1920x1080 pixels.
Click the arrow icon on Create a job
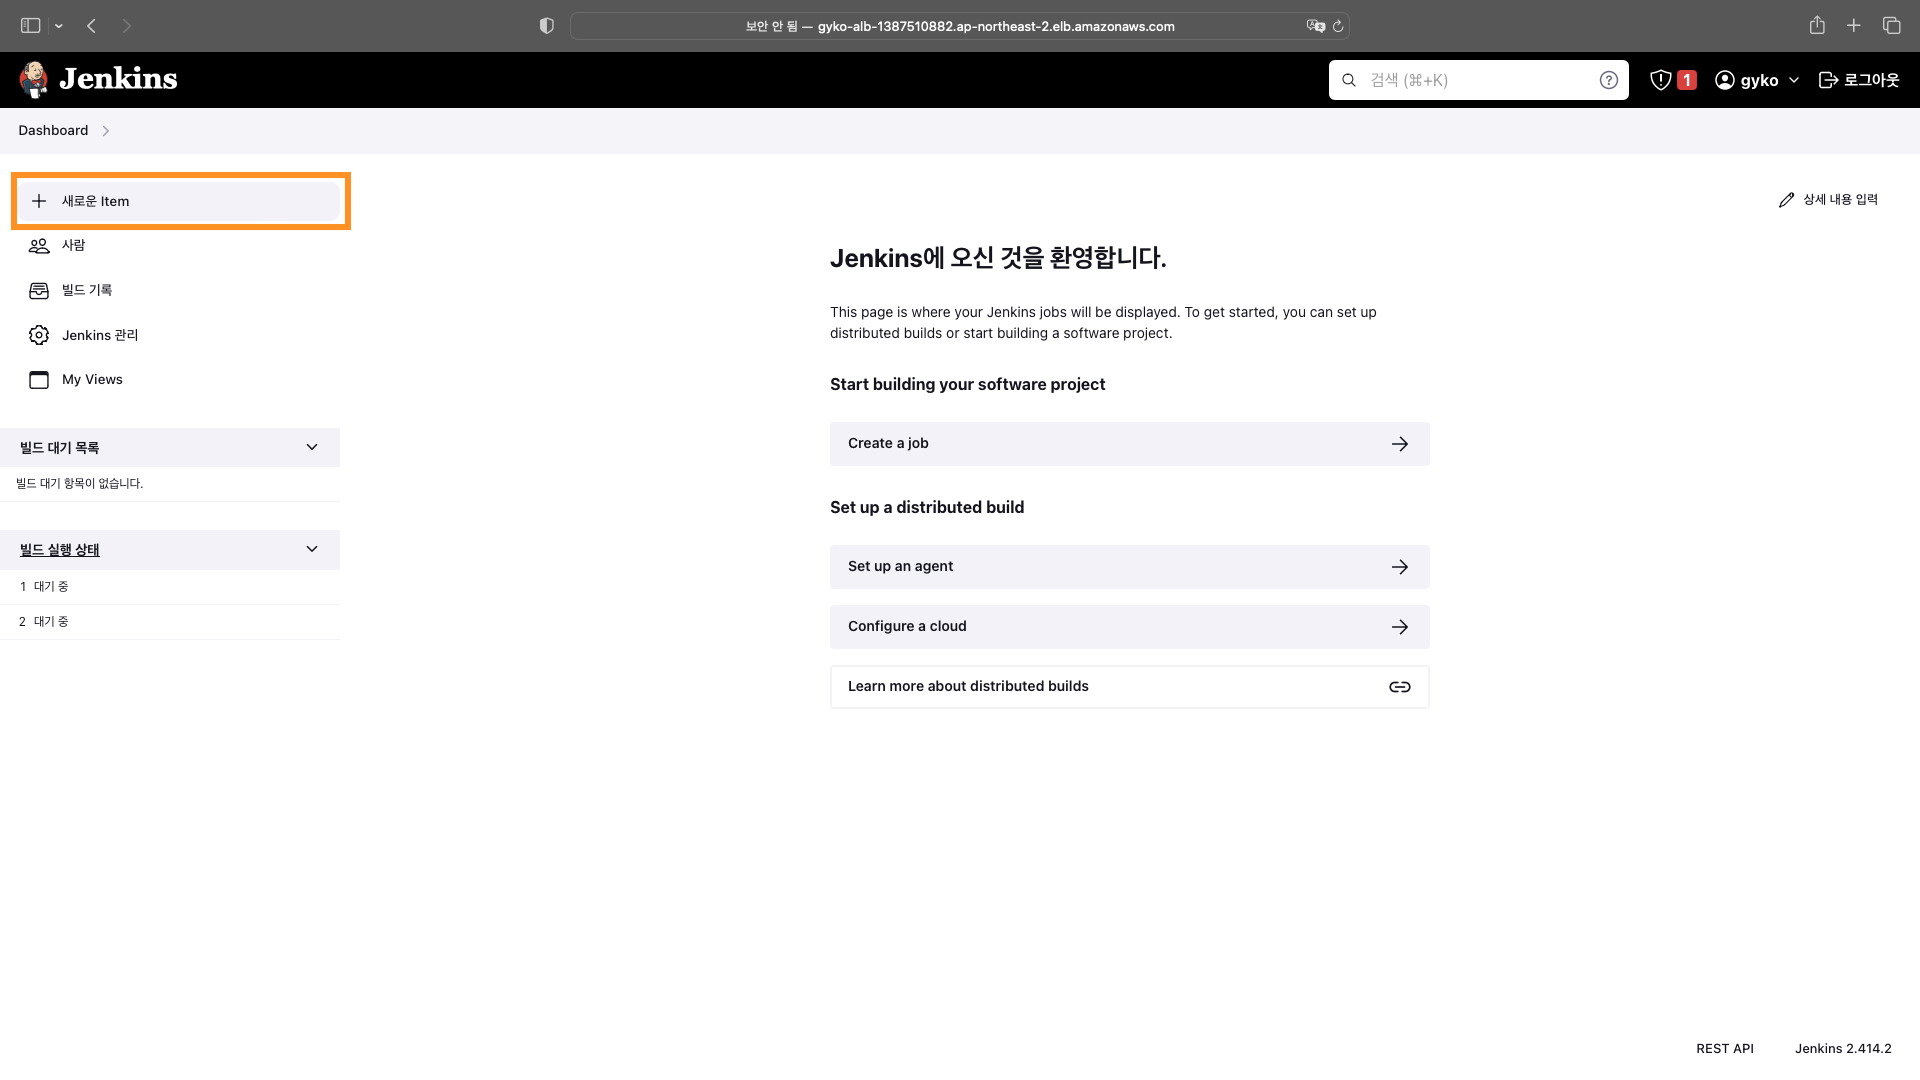point(1400,444)
